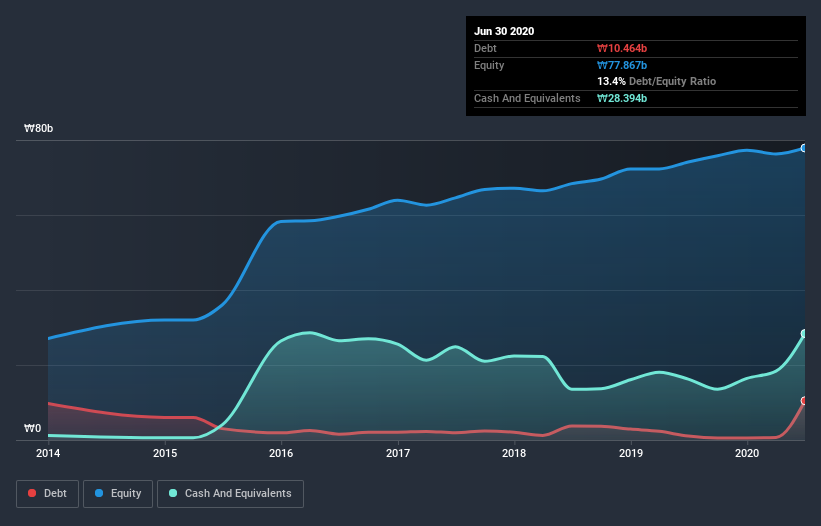Toggle the Equity series legend button
The image size is (821, 526).
pos(118,494)
